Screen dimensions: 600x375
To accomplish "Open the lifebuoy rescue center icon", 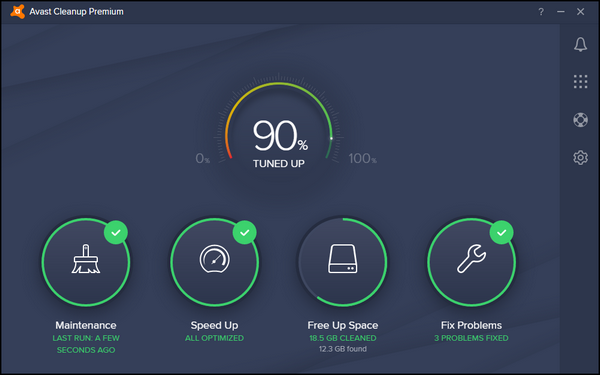I will 580,120.
